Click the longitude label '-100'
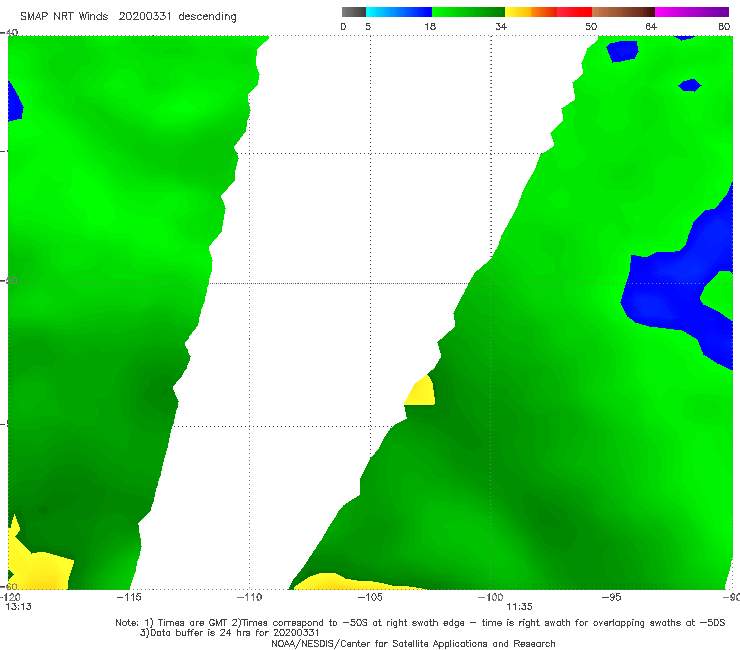This screenshot has width=740, height=650. point(490,597)
